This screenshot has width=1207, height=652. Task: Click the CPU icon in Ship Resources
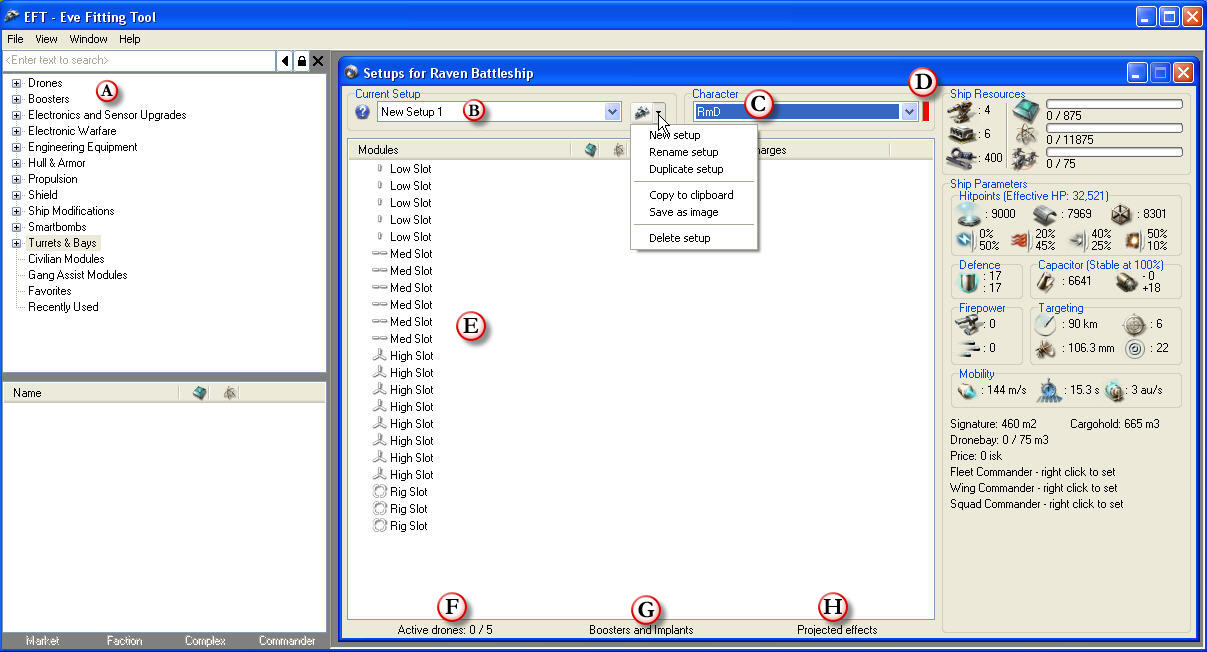point(1022,109)
